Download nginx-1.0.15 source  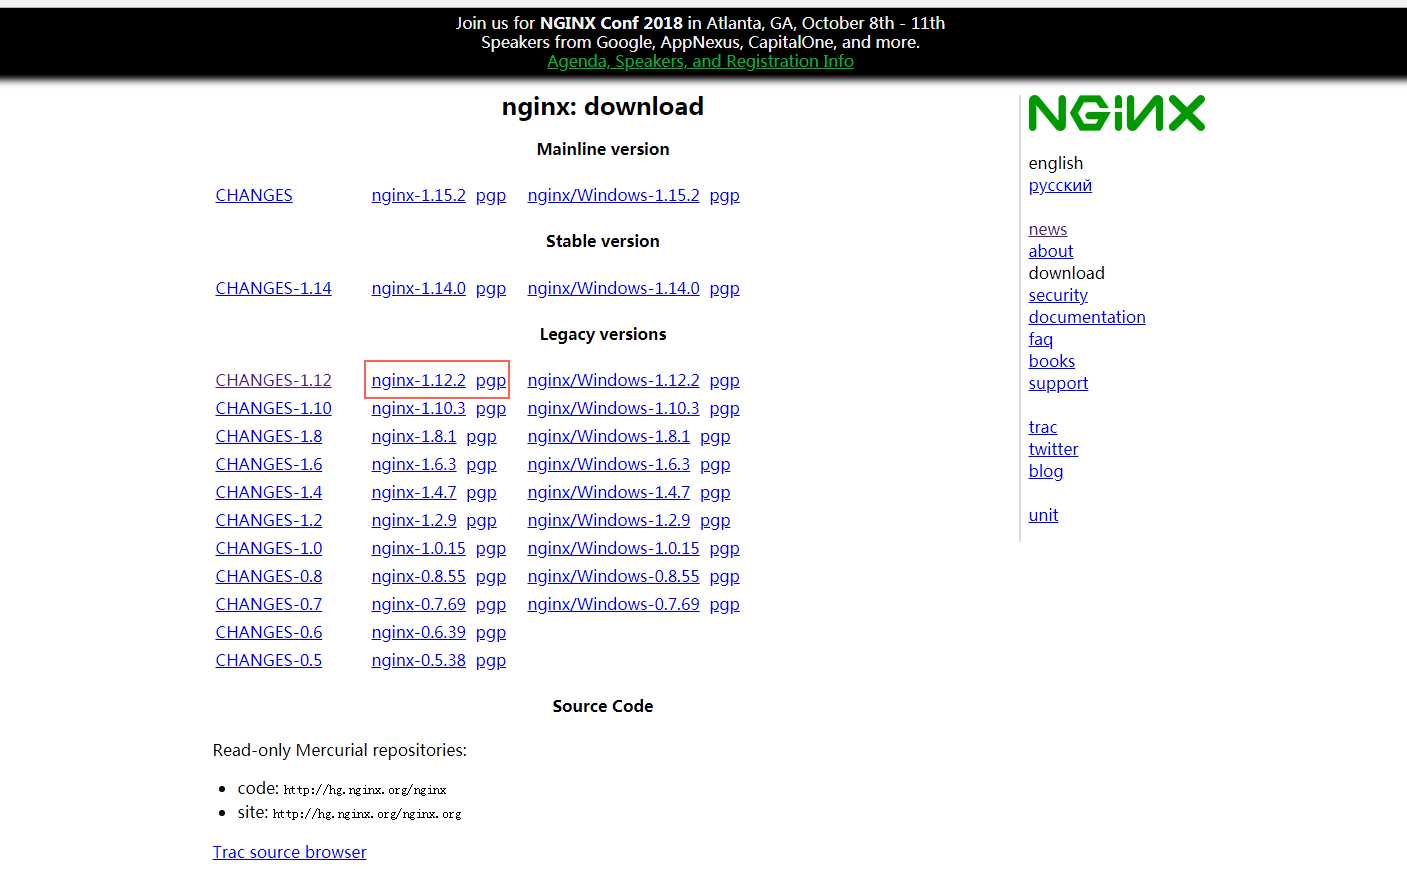tap(418, 548)
